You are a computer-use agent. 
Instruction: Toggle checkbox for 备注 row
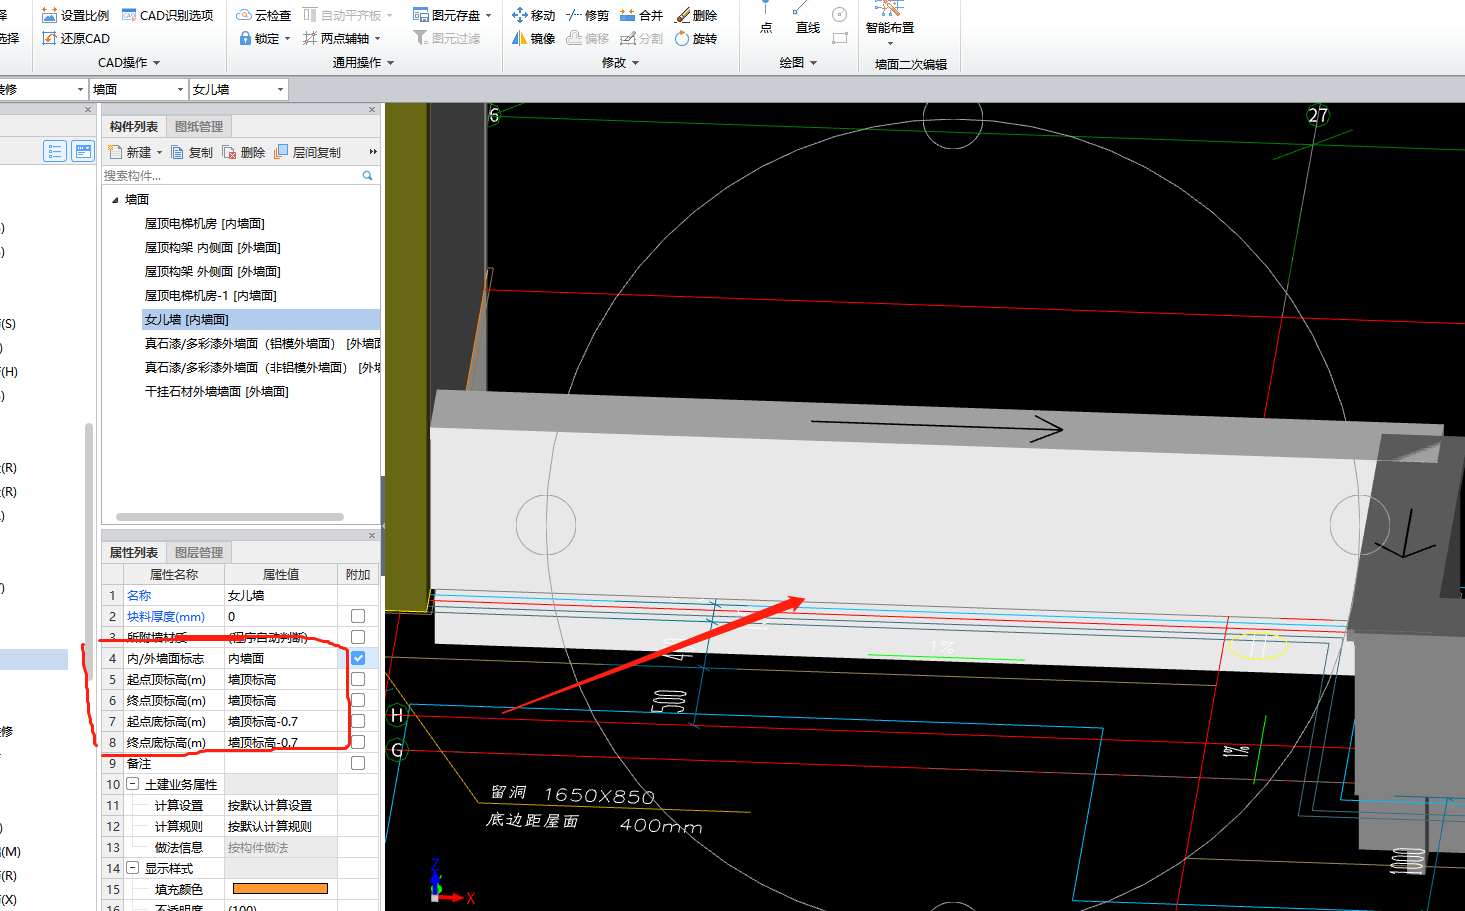[x=358, y=763]
